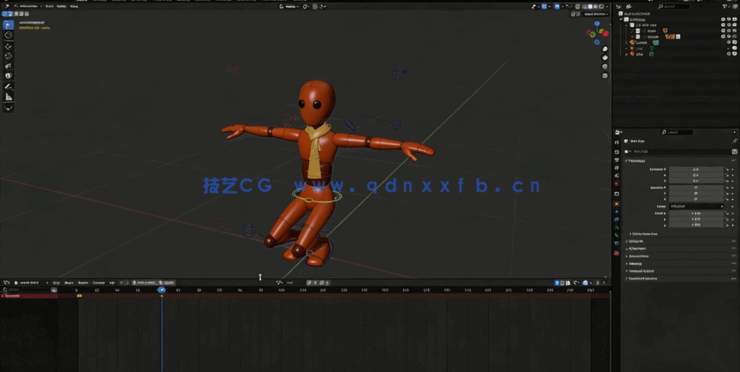The image size is (740, 372).
Task: Select the Move tool
Action: [8, 46]
